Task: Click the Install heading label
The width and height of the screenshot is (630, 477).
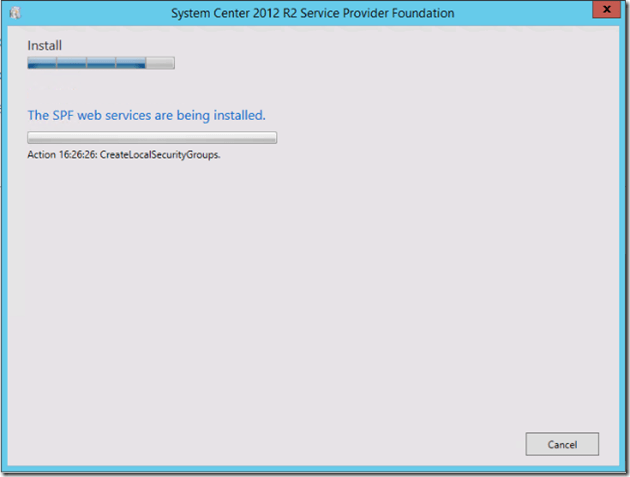Action: point(44,46)
